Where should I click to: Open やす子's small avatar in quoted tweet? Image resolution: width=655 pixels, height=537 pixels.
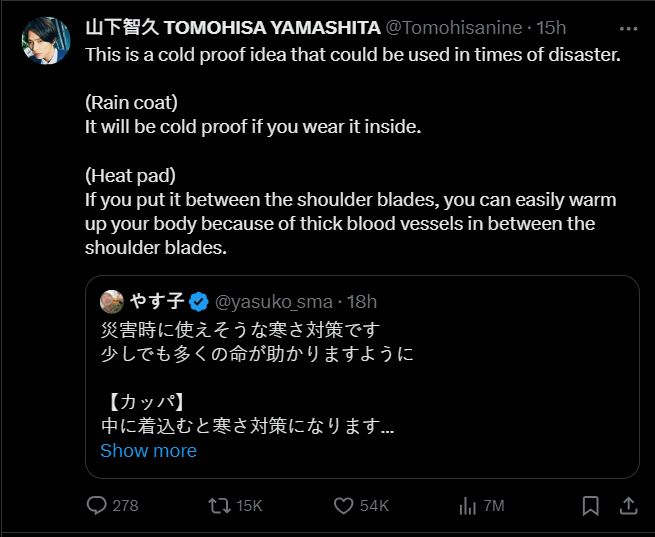click(112, 301)
